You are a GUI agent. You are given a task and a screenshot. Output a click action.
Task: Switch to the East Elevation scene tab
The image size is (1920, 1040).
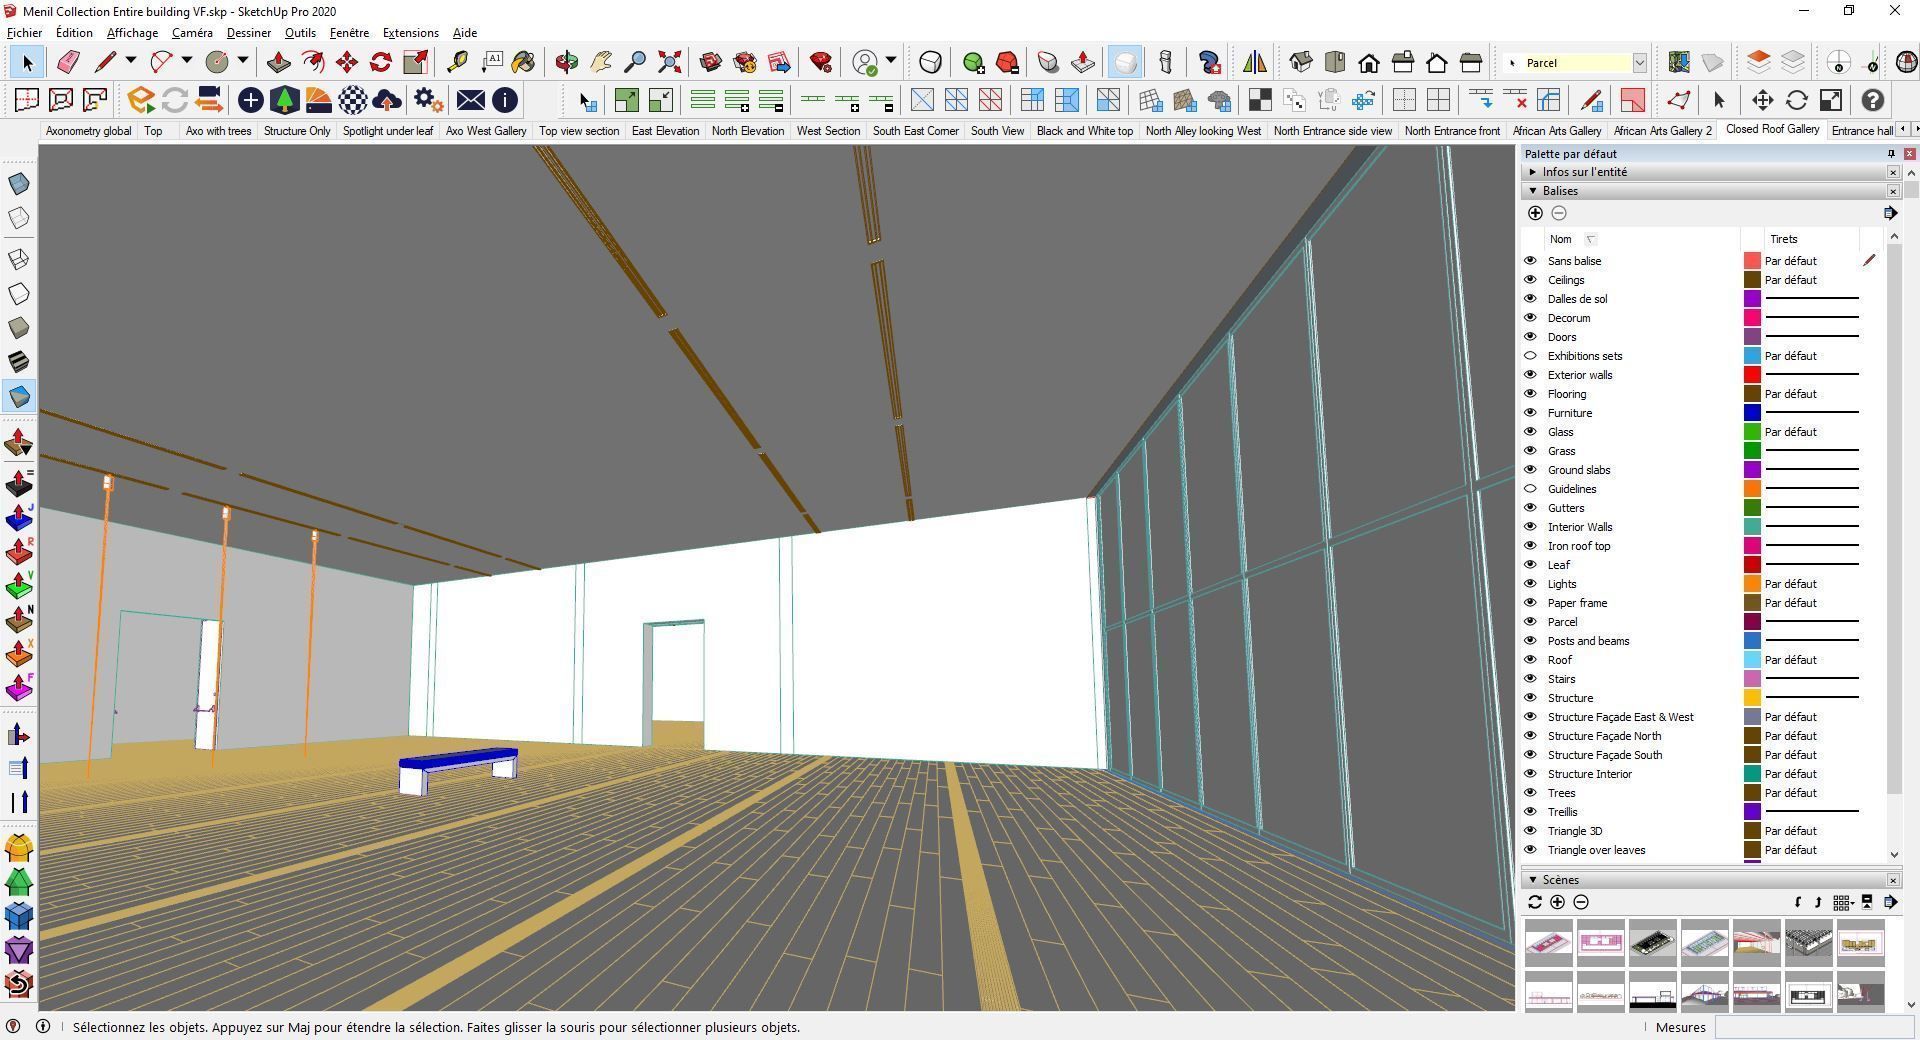click(x=664, y=130)
